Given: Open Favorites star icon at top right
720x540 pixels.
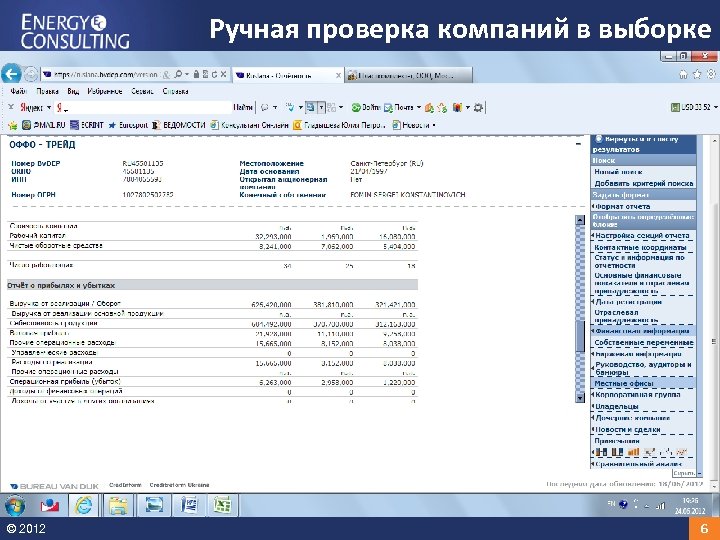Looking at the screenshot, I should point(697,74).
